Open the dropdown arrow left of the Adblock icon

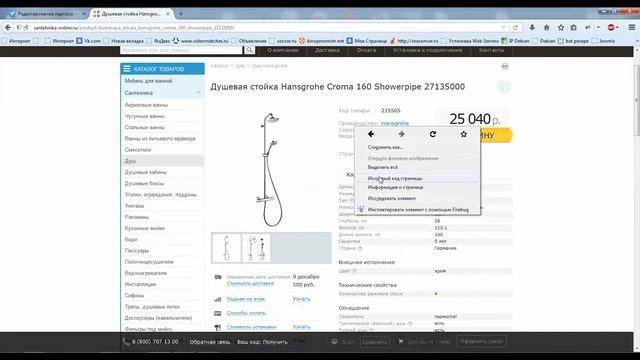pyautogui.click(x=598, y=27)
